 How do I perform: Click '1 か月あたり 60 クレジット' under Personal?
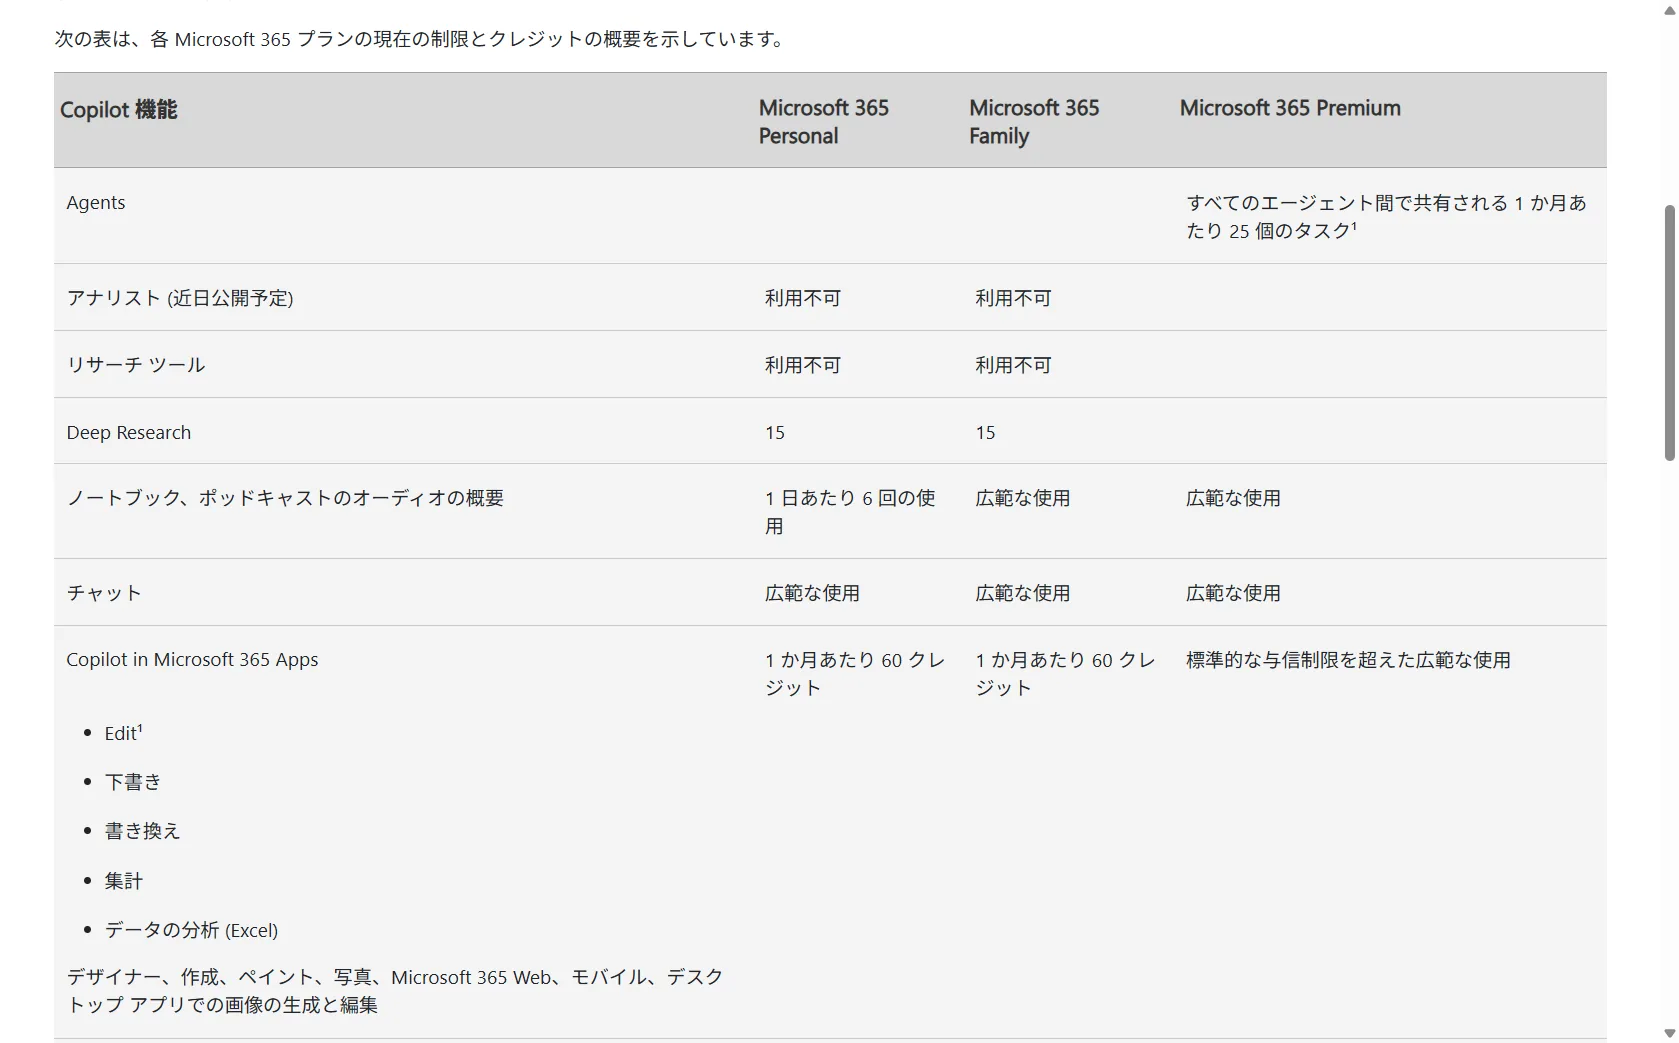[855, 674]
